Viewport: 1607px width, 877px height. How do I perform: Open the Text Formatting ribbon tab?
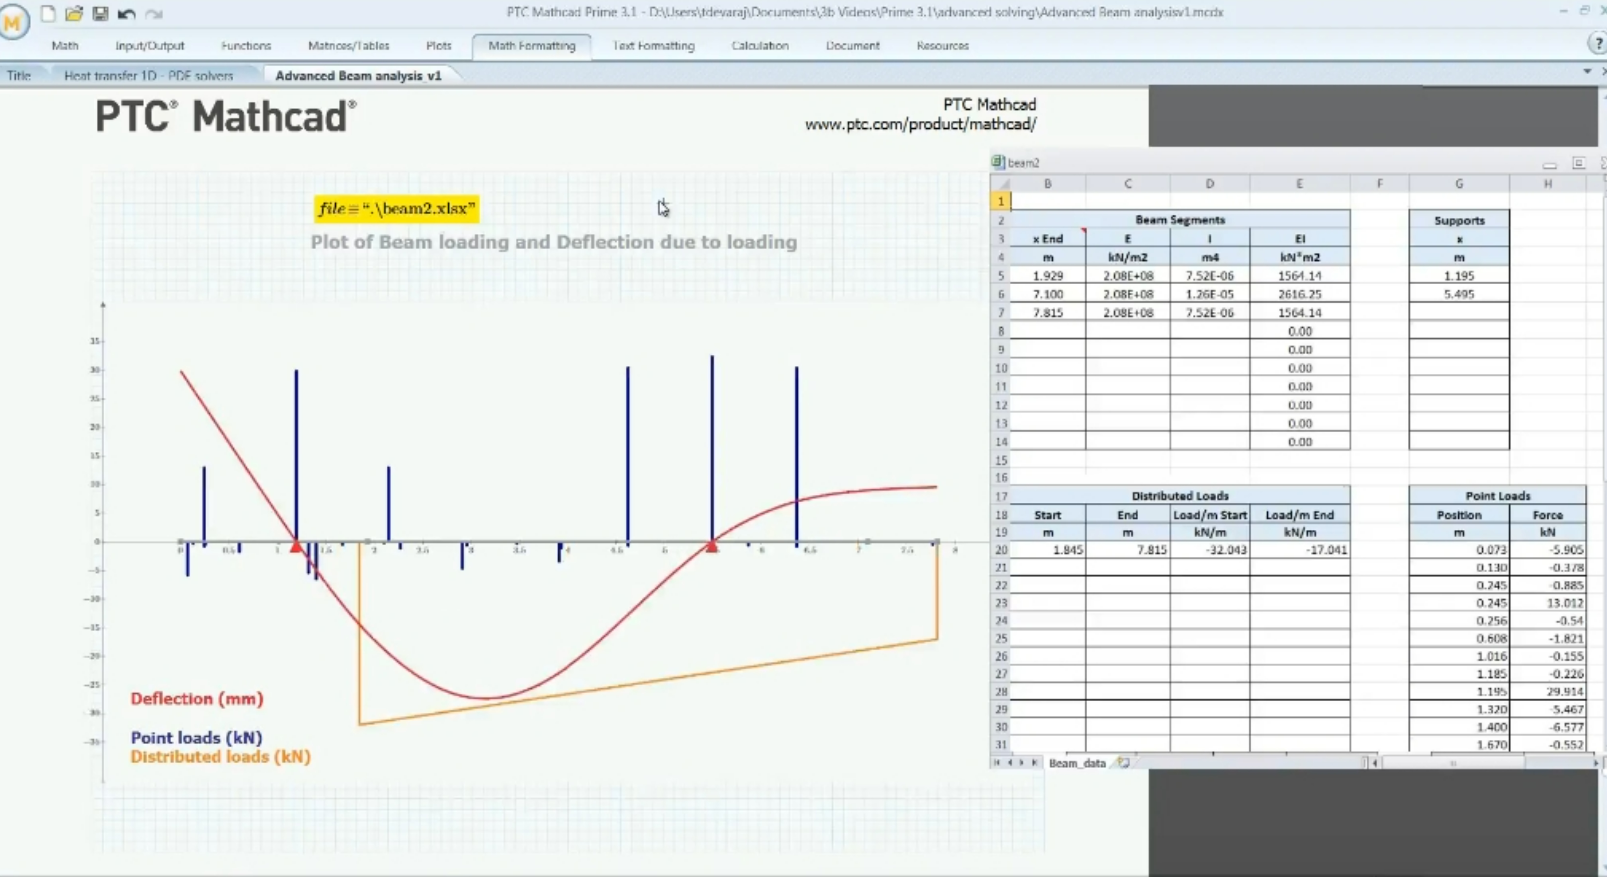point(654,46)
